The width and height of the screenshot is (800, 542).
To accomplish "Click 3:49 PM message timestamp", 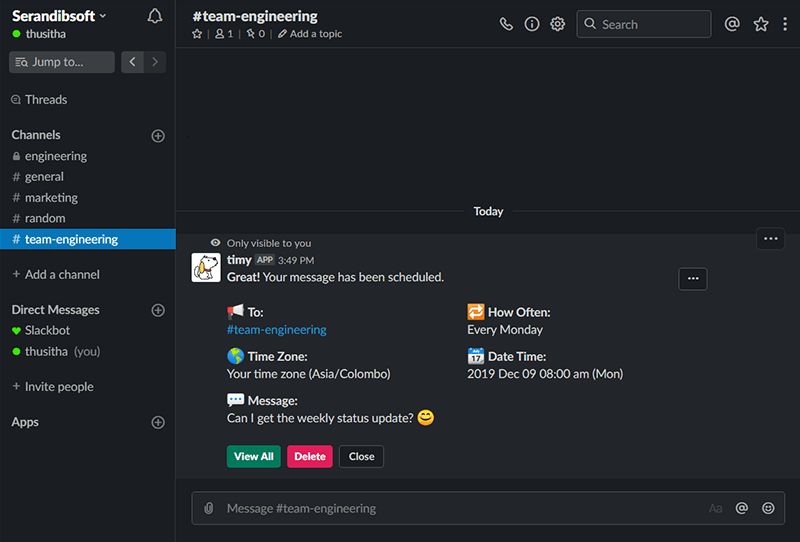I will point(296,260).
